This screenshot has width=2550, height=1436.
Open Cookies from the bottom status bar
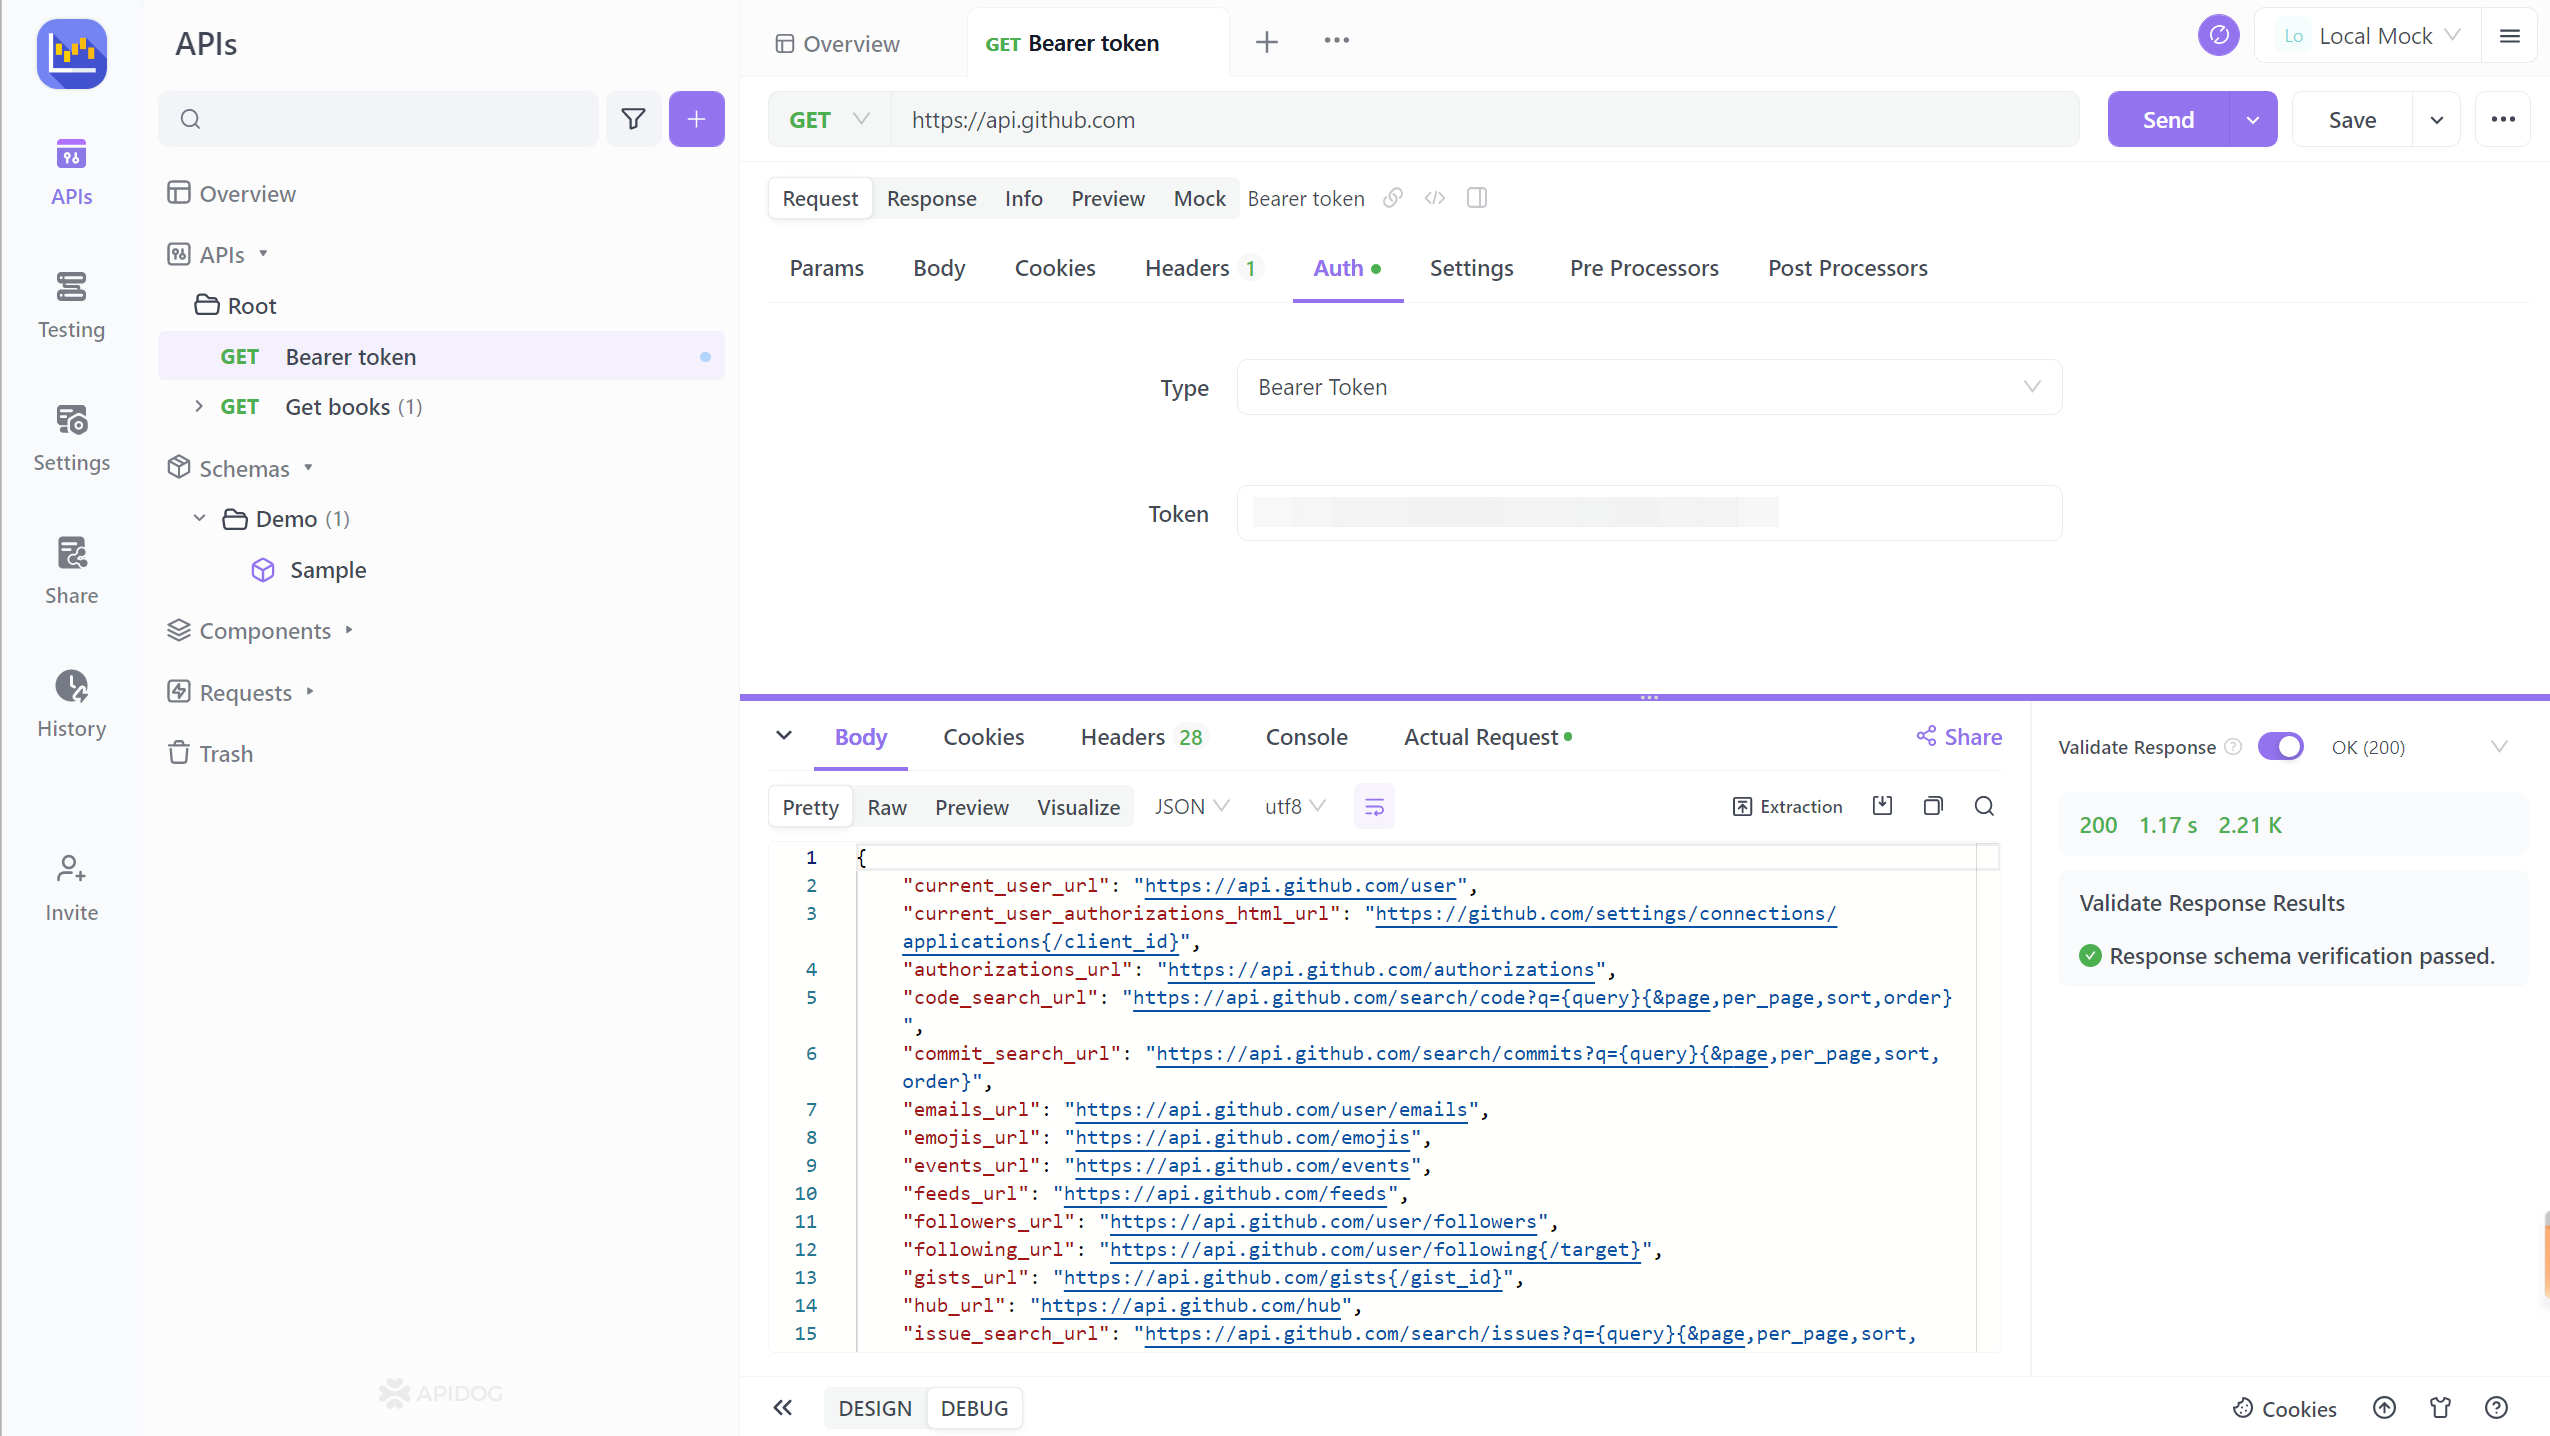pyautogui.click(x=2283, y=1407)
